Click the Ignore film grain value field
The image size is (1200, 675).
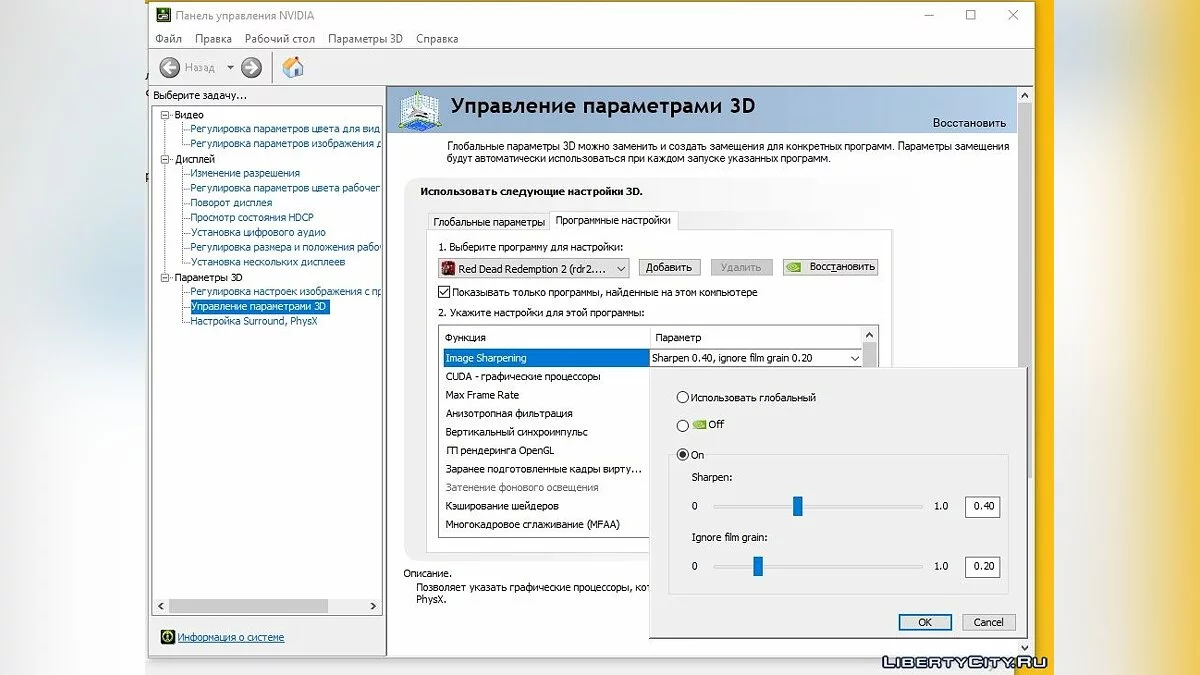982,567
